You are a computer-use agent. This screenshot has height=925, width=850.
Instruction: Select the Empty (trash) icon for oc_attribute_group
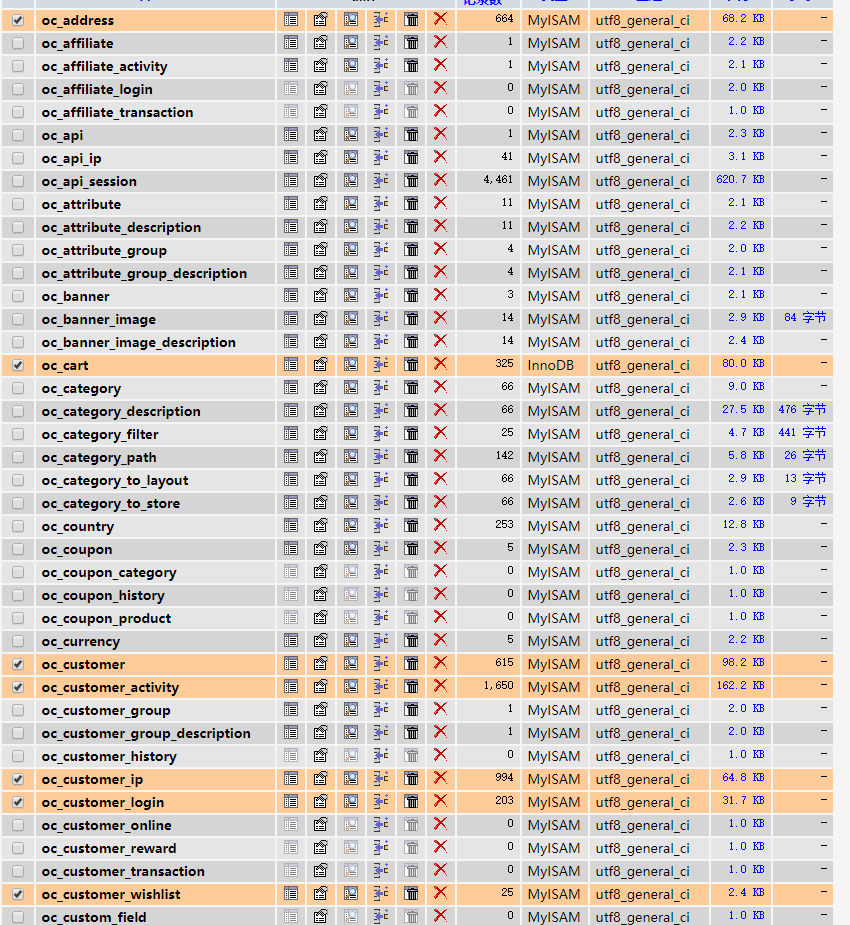(x=411, y=250)
